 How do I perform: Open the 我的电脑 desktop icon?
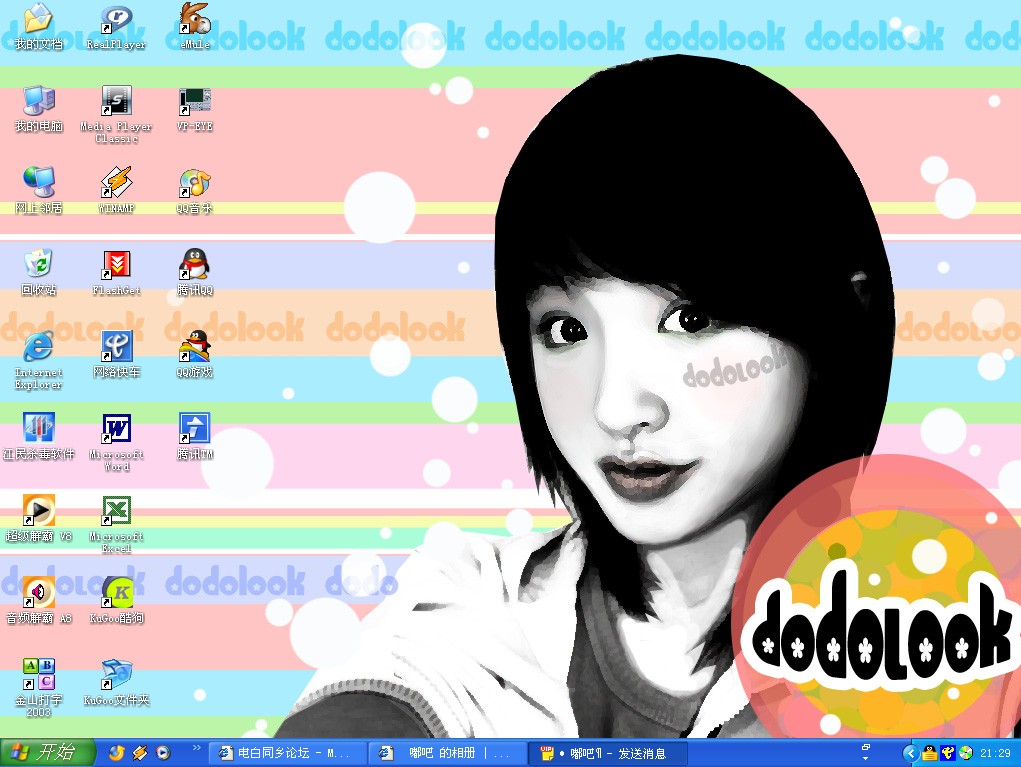(38, 101)
